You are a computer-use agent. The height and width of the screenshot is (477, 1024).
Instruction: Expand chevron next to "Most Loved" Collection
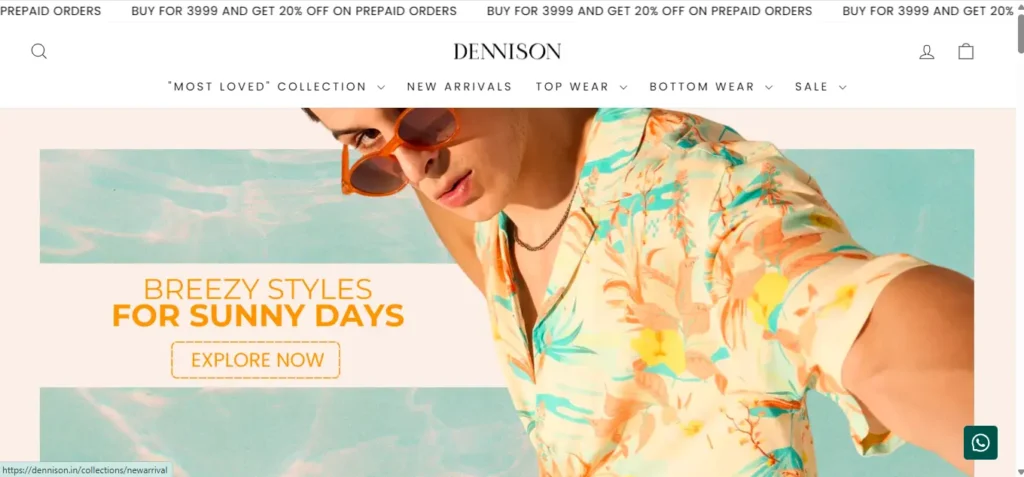click(x=381, y=88)
